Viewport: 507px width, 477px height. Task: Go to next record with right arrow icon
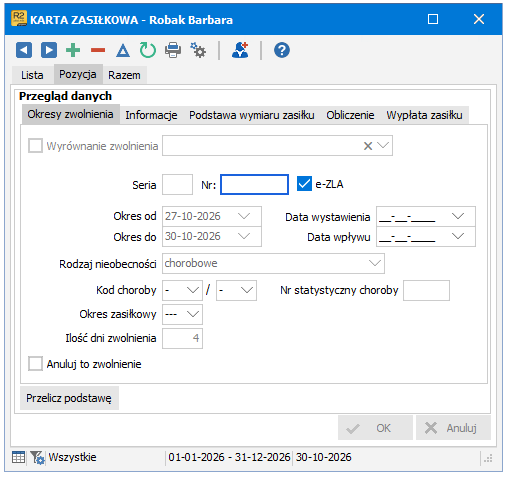(49, 50)
